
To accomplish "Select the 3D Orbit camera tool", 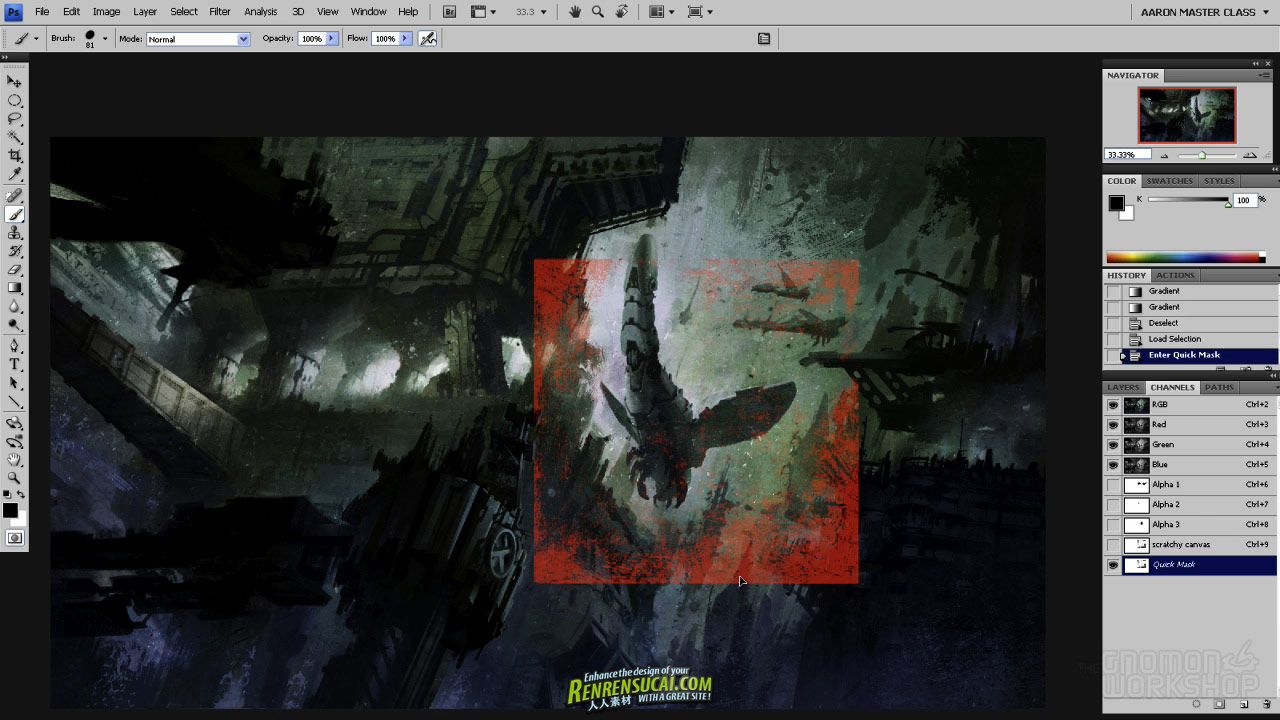I will pyautogui.click(x=14, y=441).
